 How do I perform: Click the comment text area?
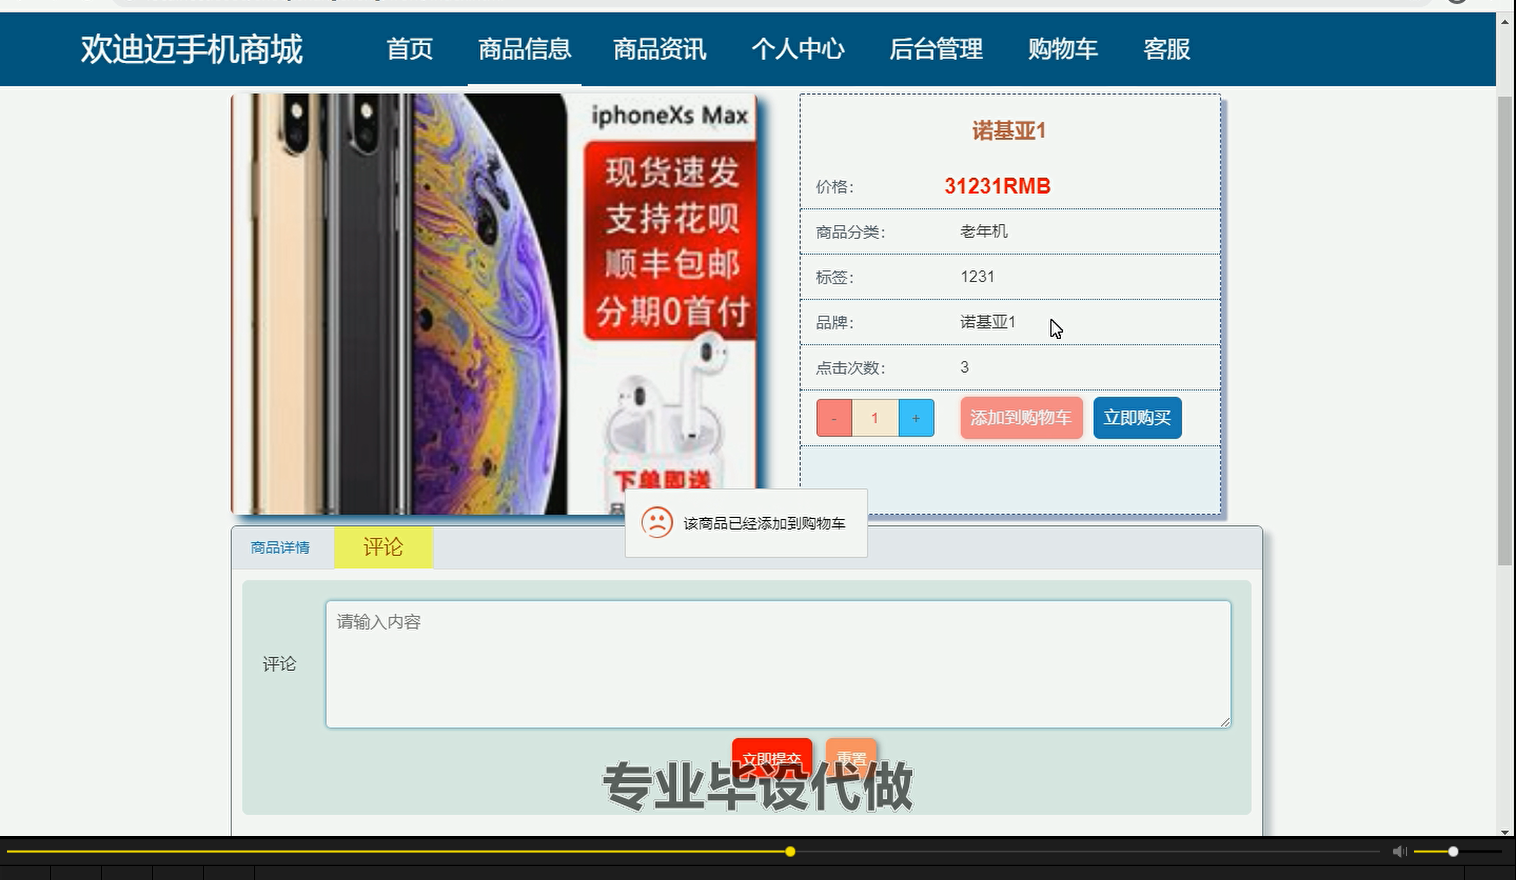coord(778,664)
